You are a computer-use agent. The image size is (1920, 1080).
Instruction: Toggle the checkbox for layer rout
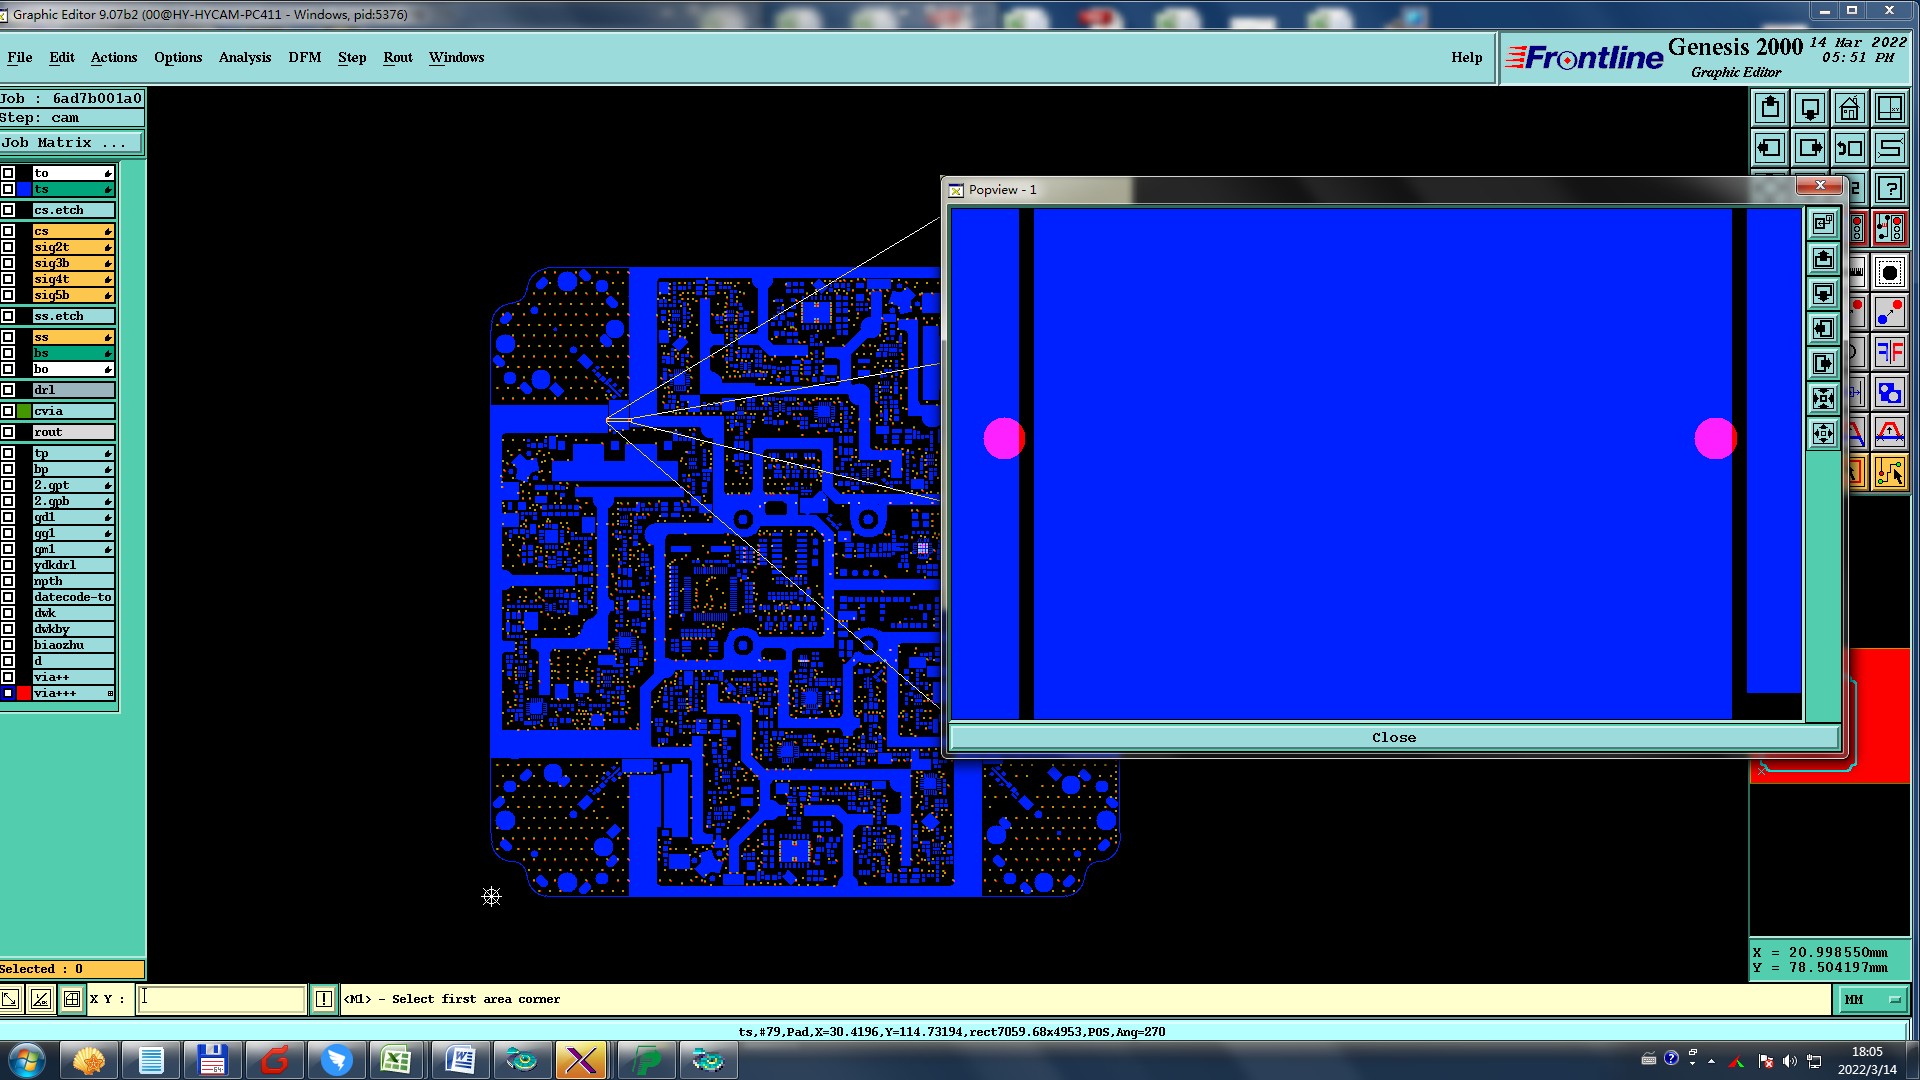8,432
